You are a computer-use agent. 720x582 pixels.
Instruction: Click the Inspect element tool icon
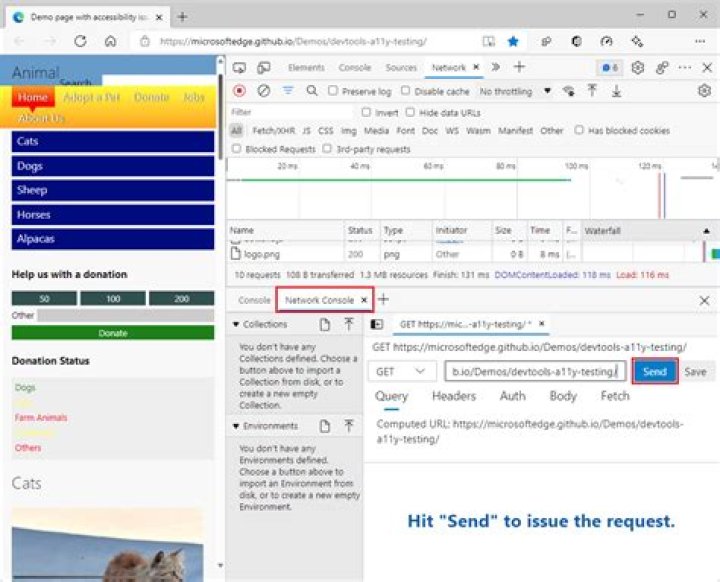click(239, 68)
